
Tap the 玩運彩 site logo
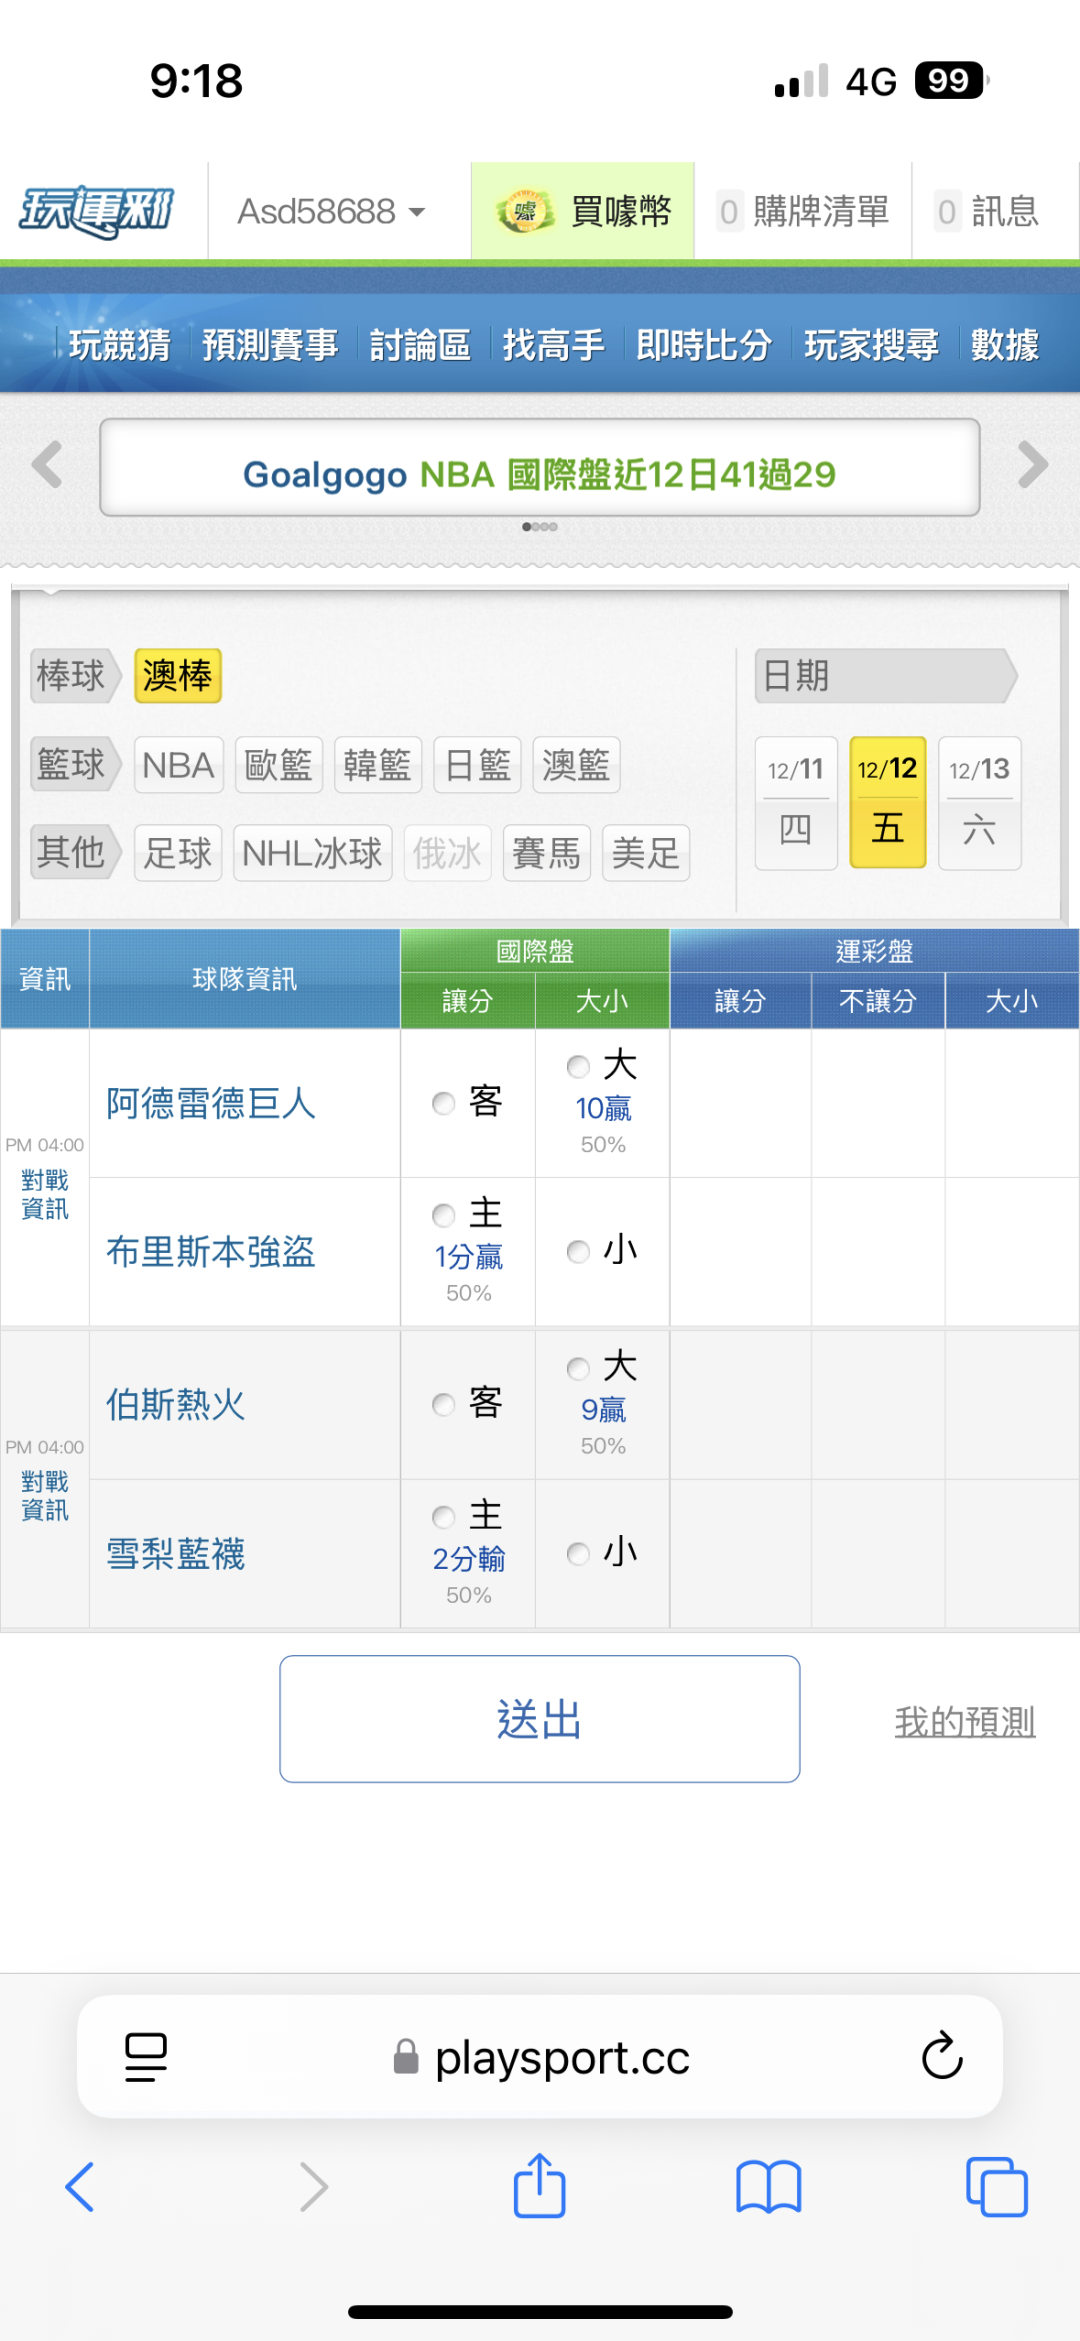[x=97, y=211]
